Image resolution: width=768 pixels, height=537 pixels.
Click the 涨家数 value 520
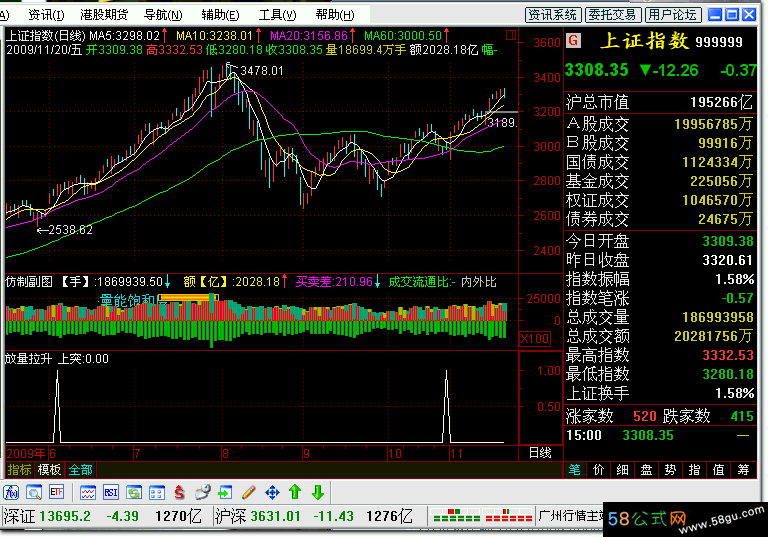click(x=645, y=416)
